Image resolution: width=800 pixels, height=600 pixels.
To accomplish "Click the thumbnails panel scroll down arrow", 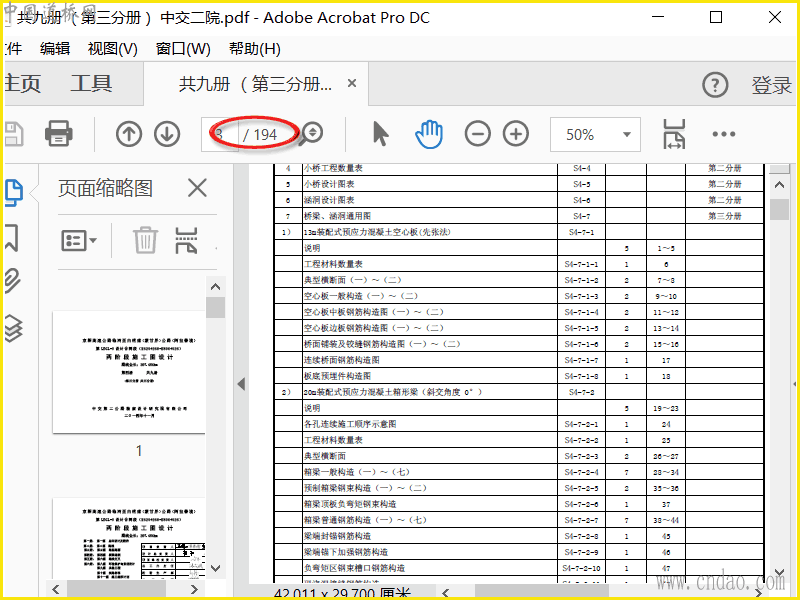I will pyautogui.click(x=215, y=568).
